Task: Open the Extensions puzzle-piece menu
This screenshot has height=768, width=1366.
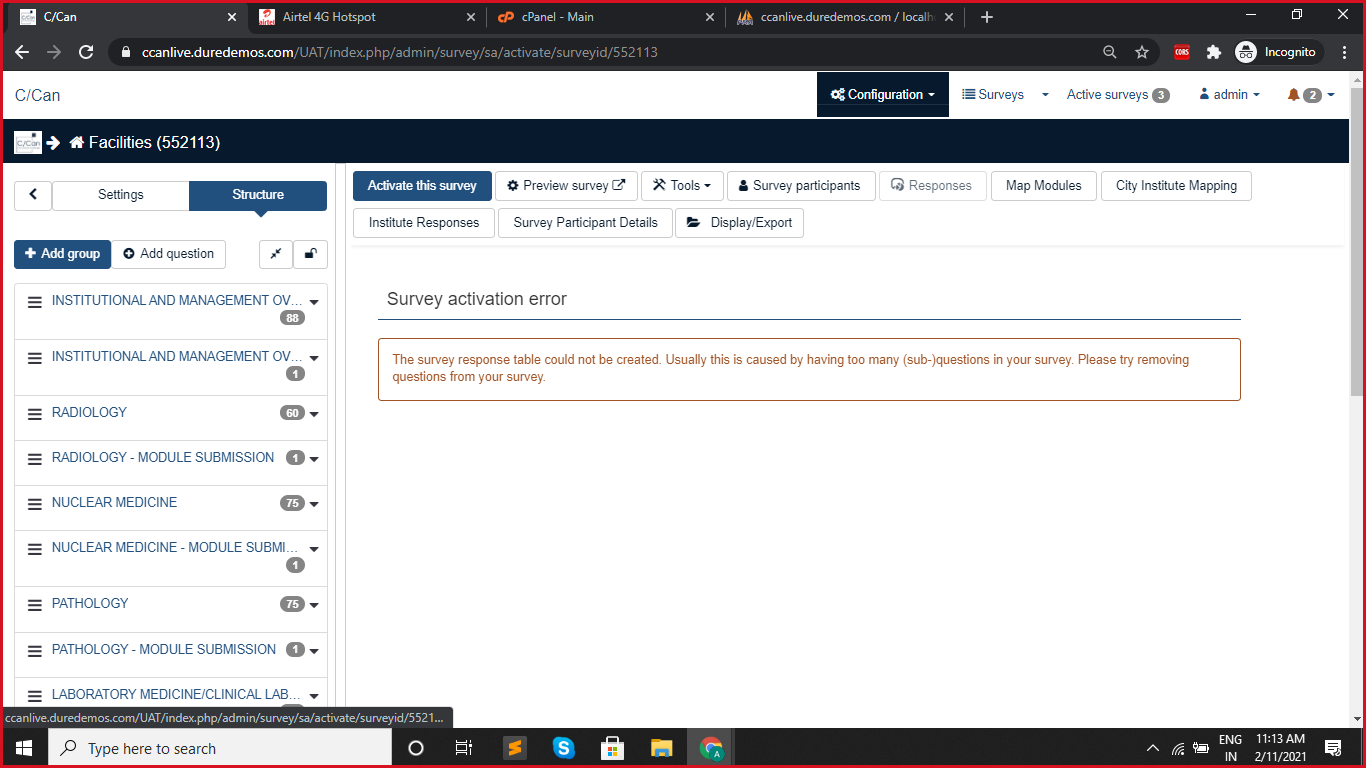Action: 1214,52
